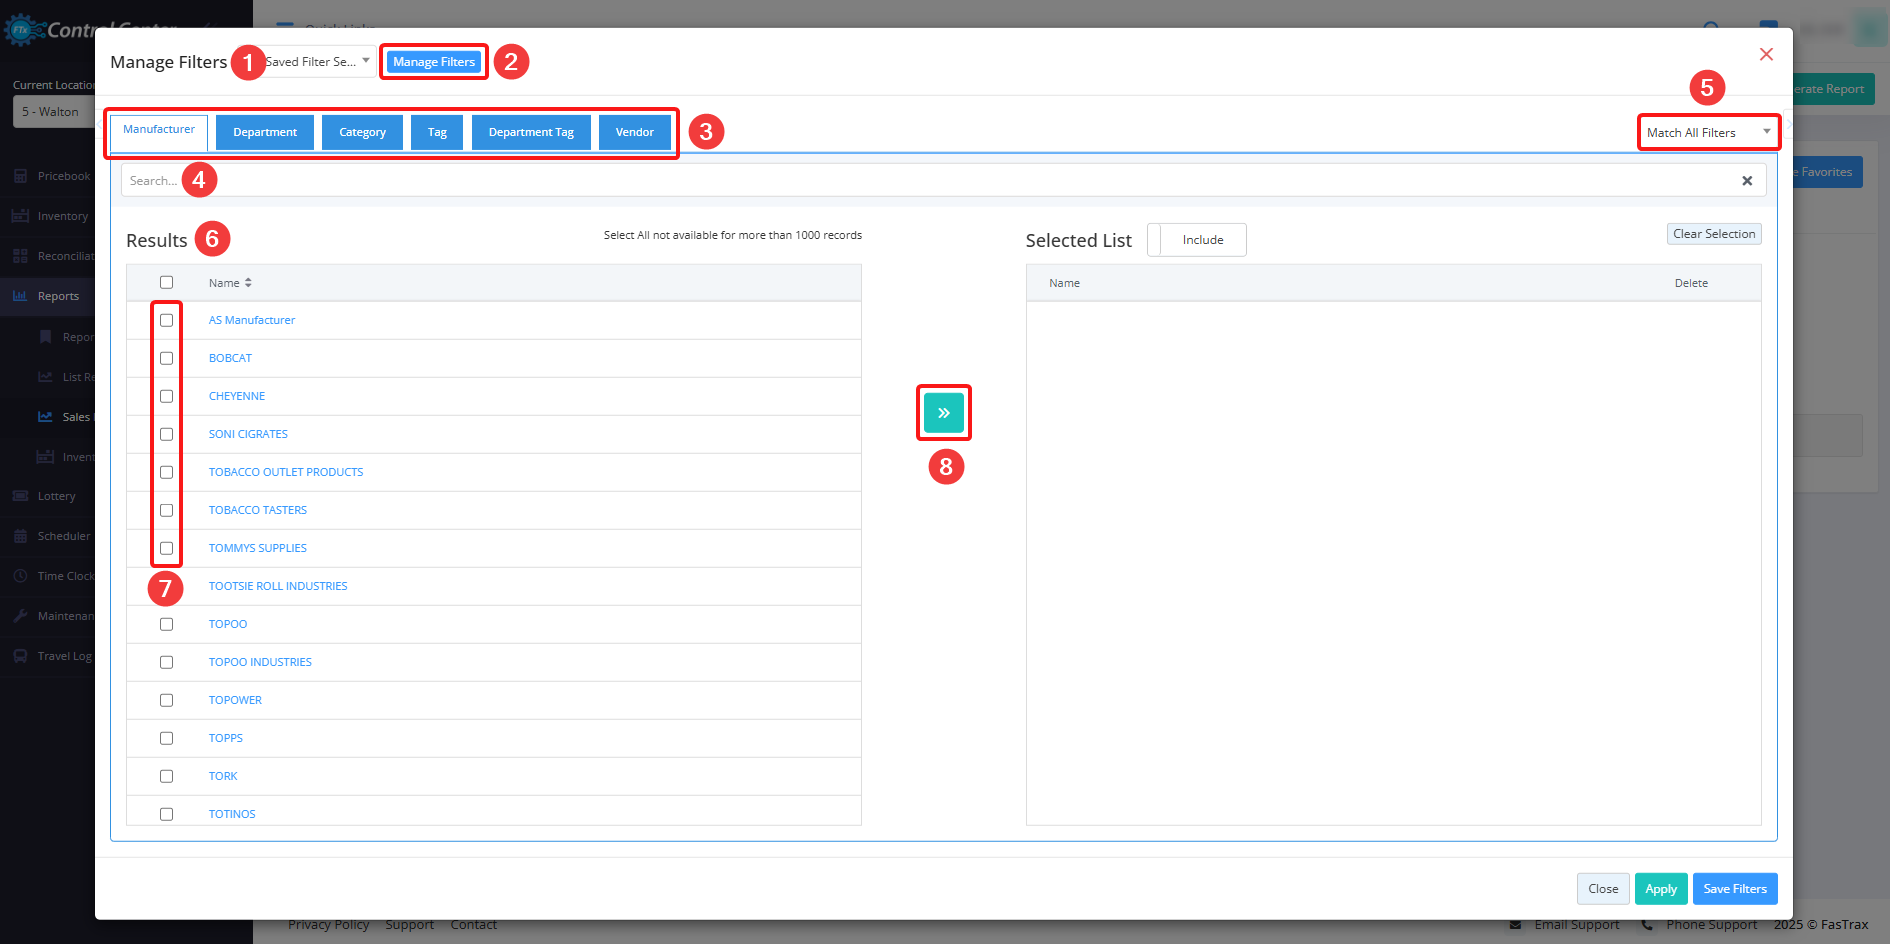Click the Time Clock sidebar icon
This screenshot has height=944, width=1890.
[20, 576]
